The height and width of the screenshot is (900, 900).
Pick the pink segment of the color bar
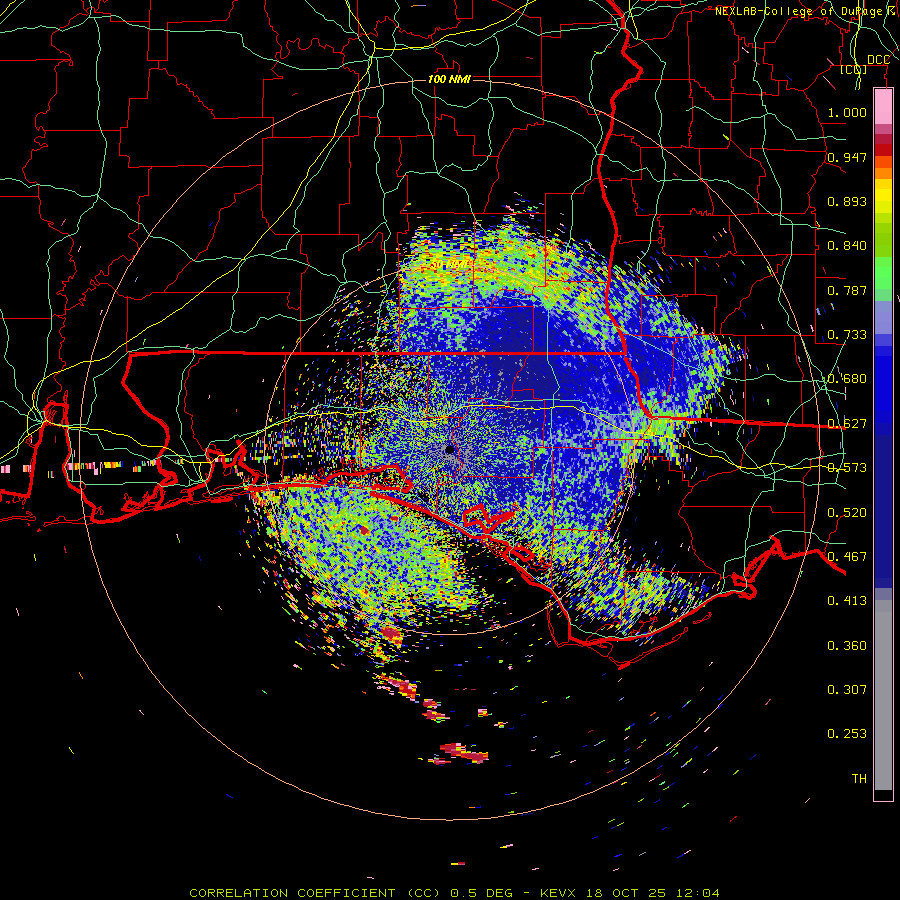(x=883, y=107)
